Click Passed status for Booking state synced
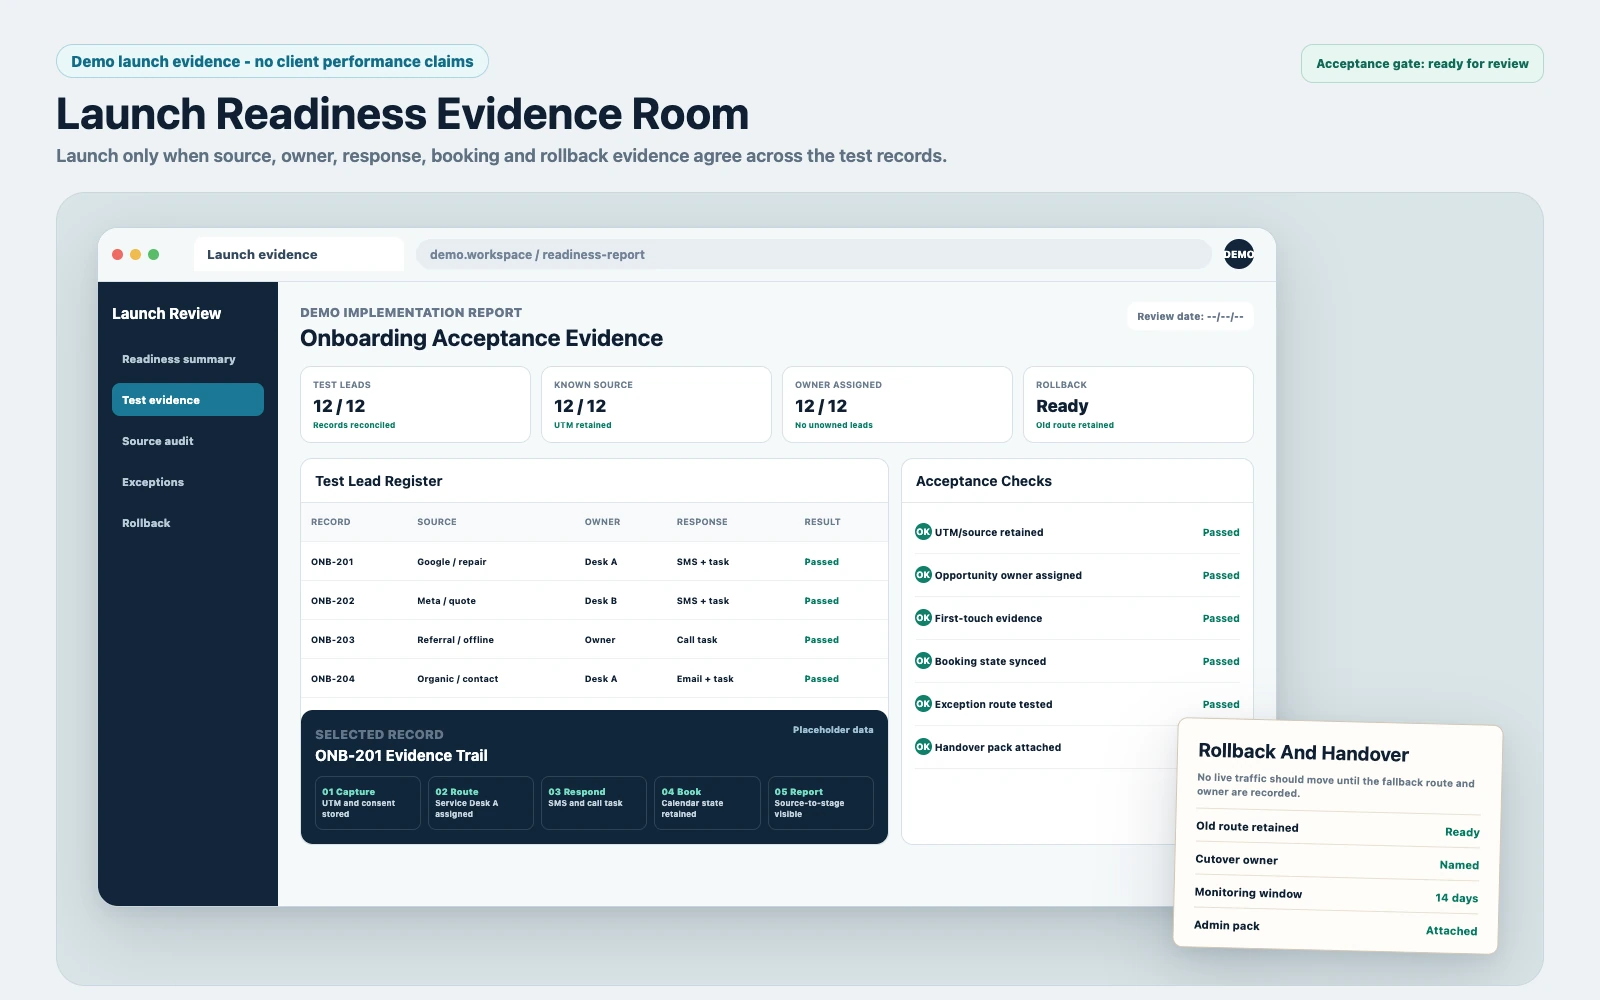The image size is (1600, 1000). coord(1221,661)
